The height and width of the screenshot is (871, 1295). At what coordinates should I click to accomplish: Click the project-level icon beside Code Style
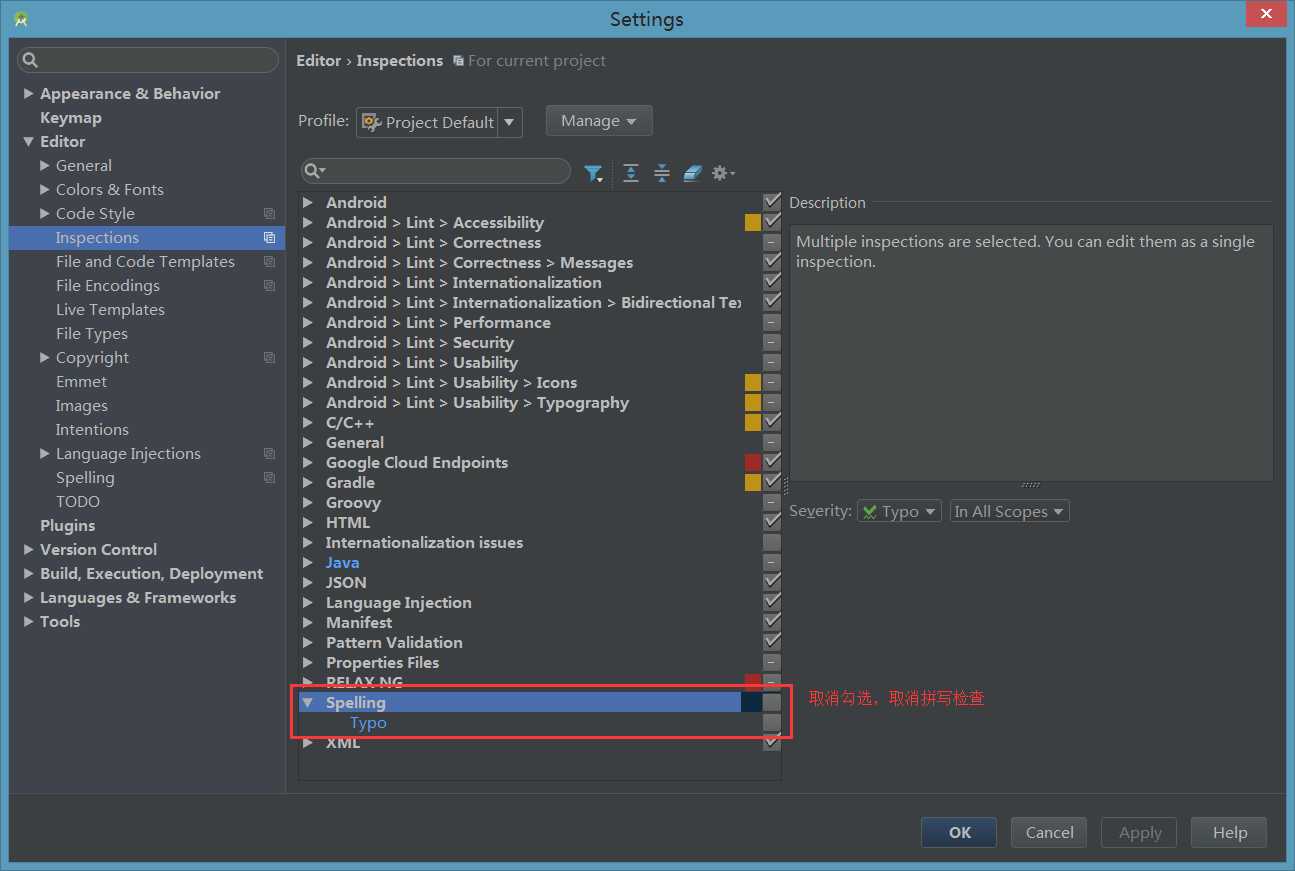pos(269,214)
